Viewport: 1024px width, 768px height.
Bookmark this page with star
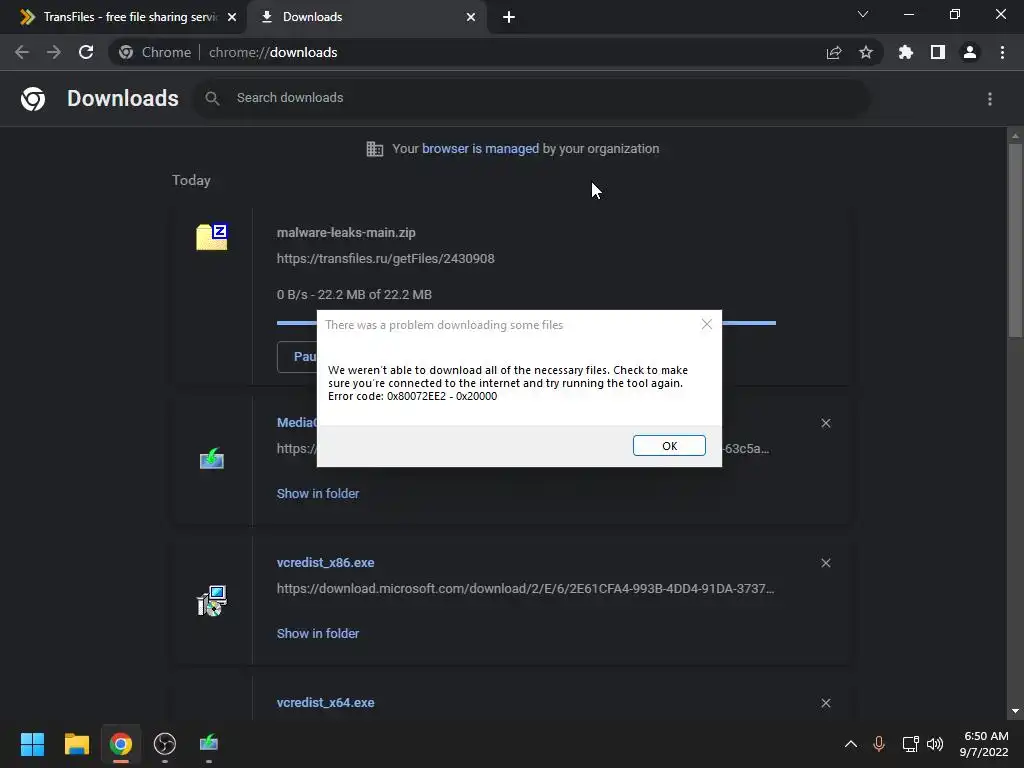866,52
